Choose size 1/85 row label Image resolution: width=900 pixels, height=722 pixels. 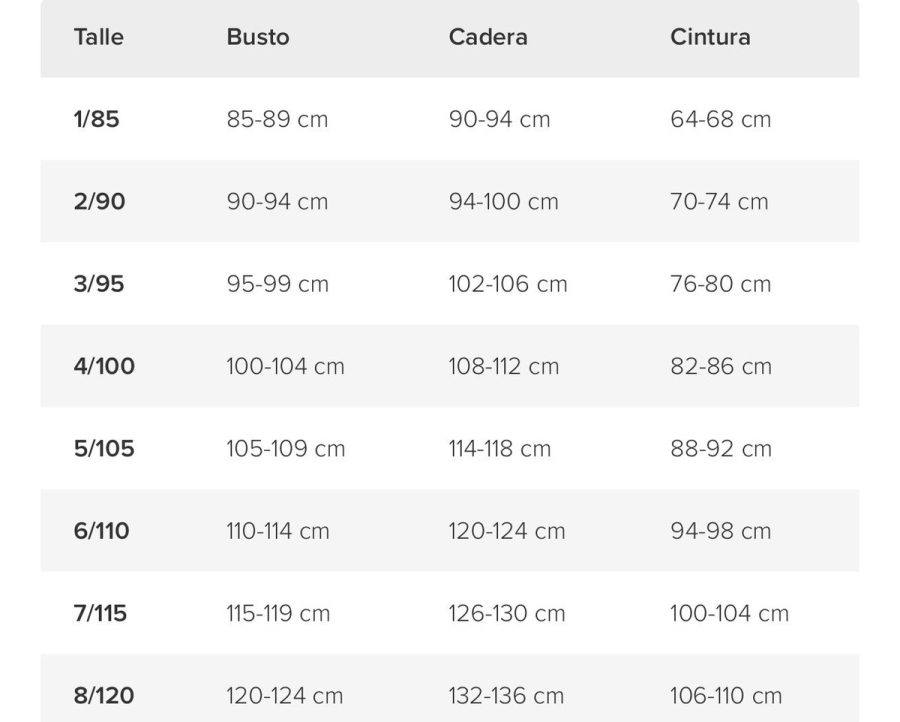(x=96, y=119)
